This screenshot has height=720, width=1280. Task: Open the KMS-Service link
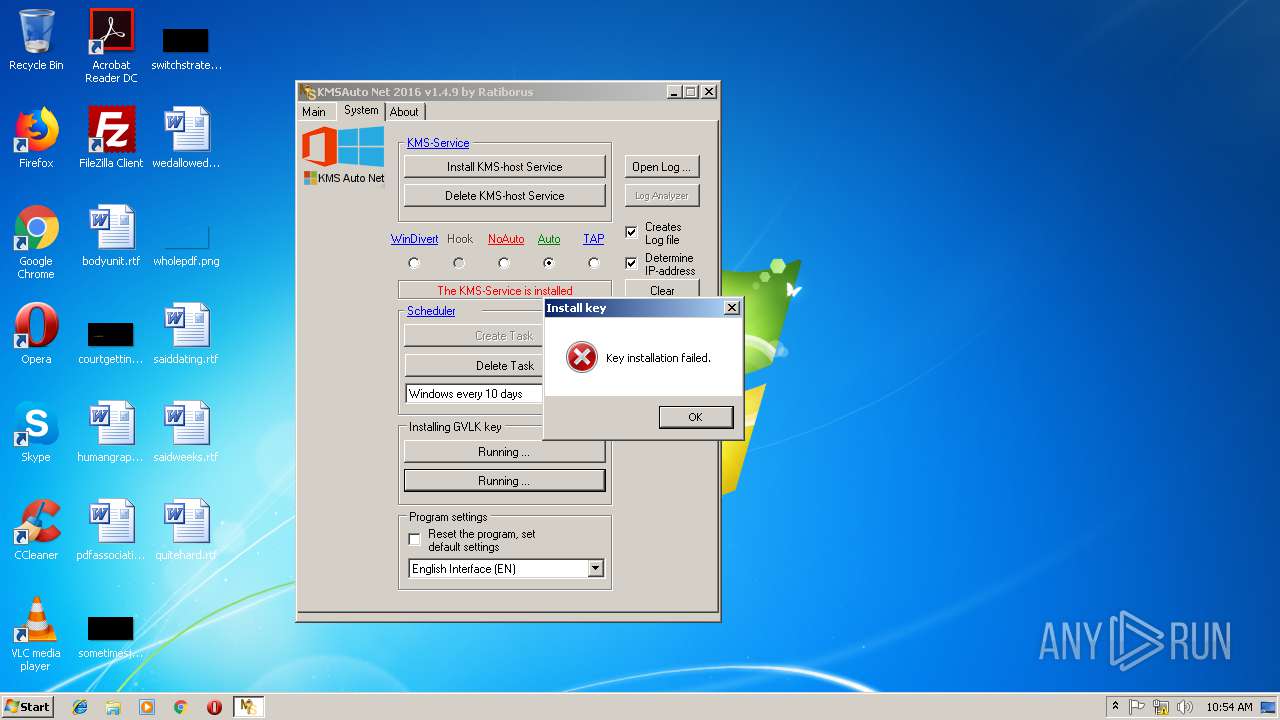tap(438, 143)
